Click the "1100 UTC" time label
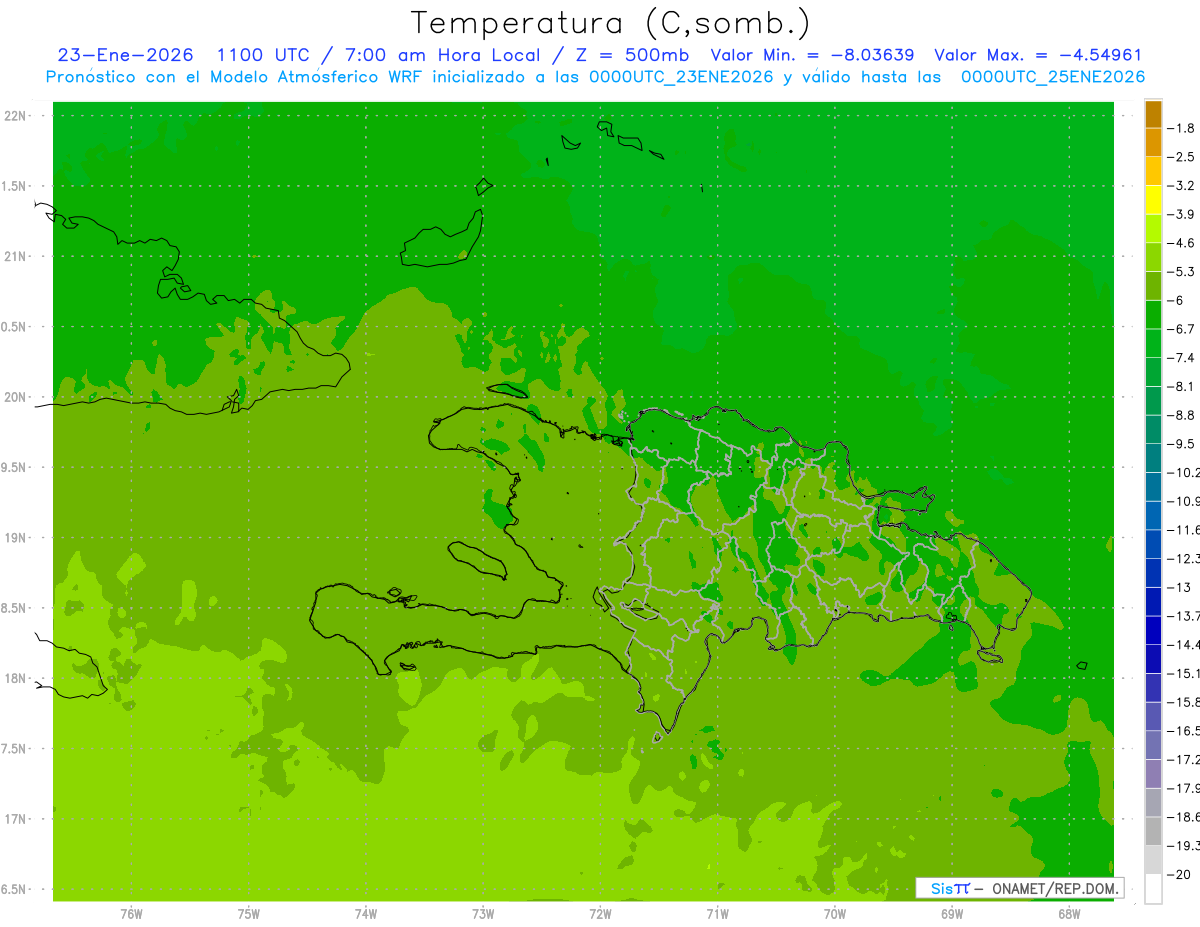 (261, 55)
